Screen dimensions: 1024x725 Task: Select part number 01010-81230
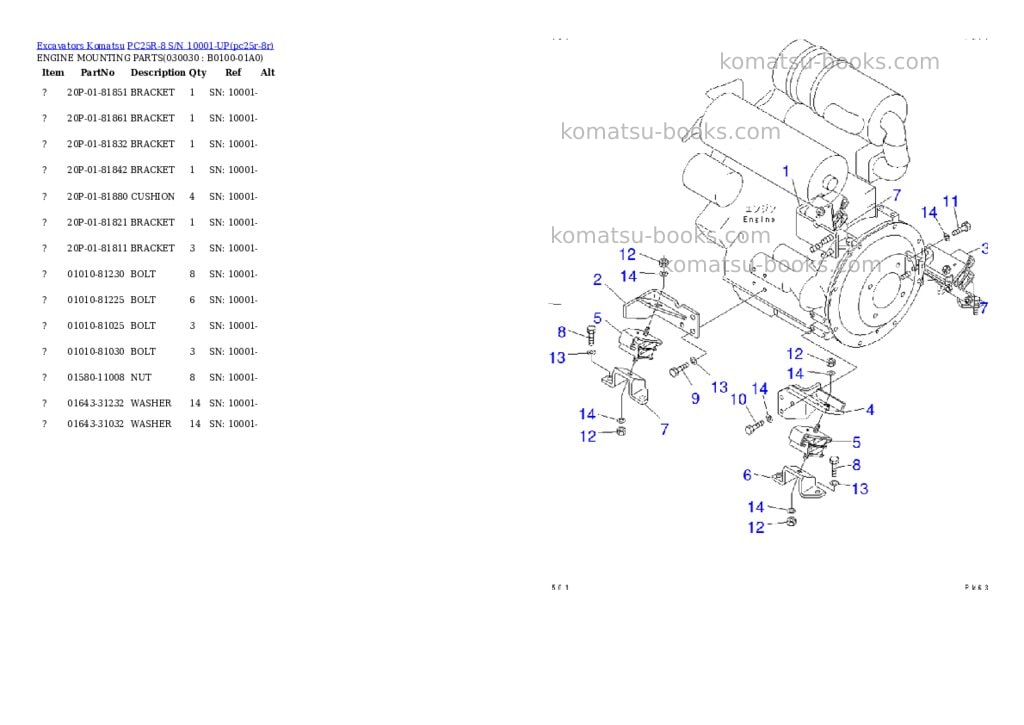click(96, 274)
